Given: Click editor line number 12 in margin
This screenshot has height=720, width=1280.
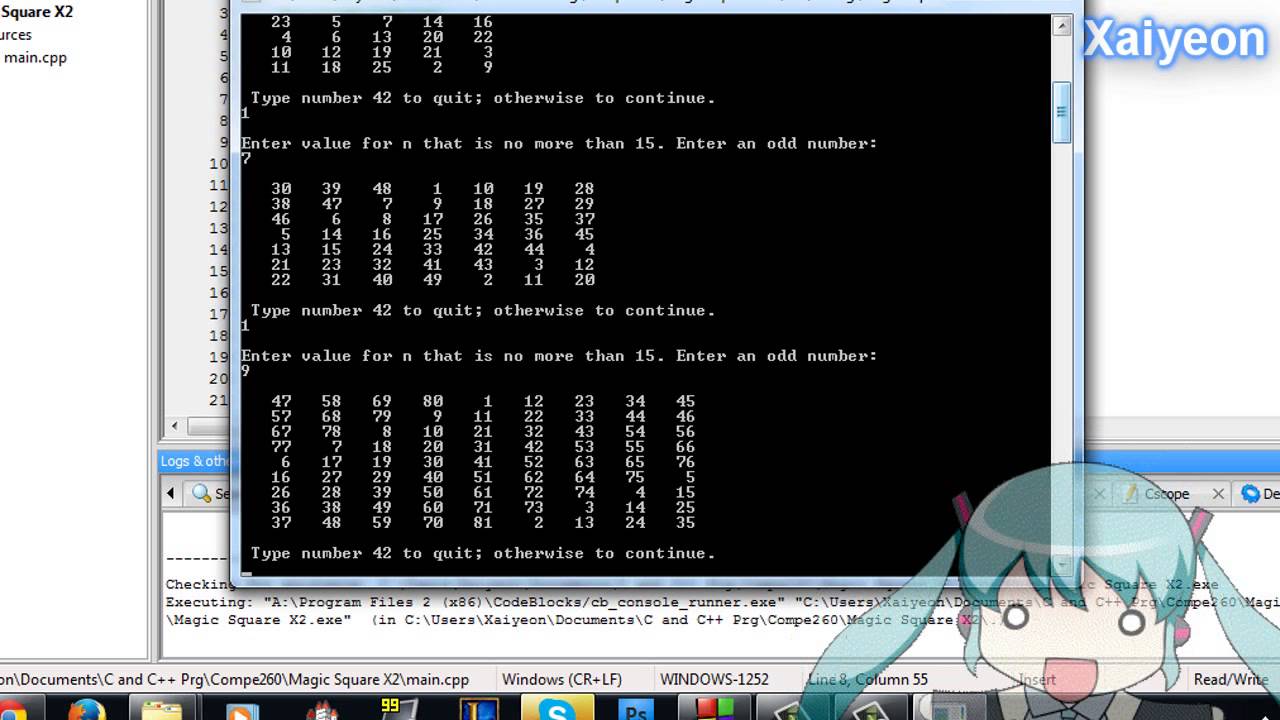Looking at the screenshot, I should 219,207.
